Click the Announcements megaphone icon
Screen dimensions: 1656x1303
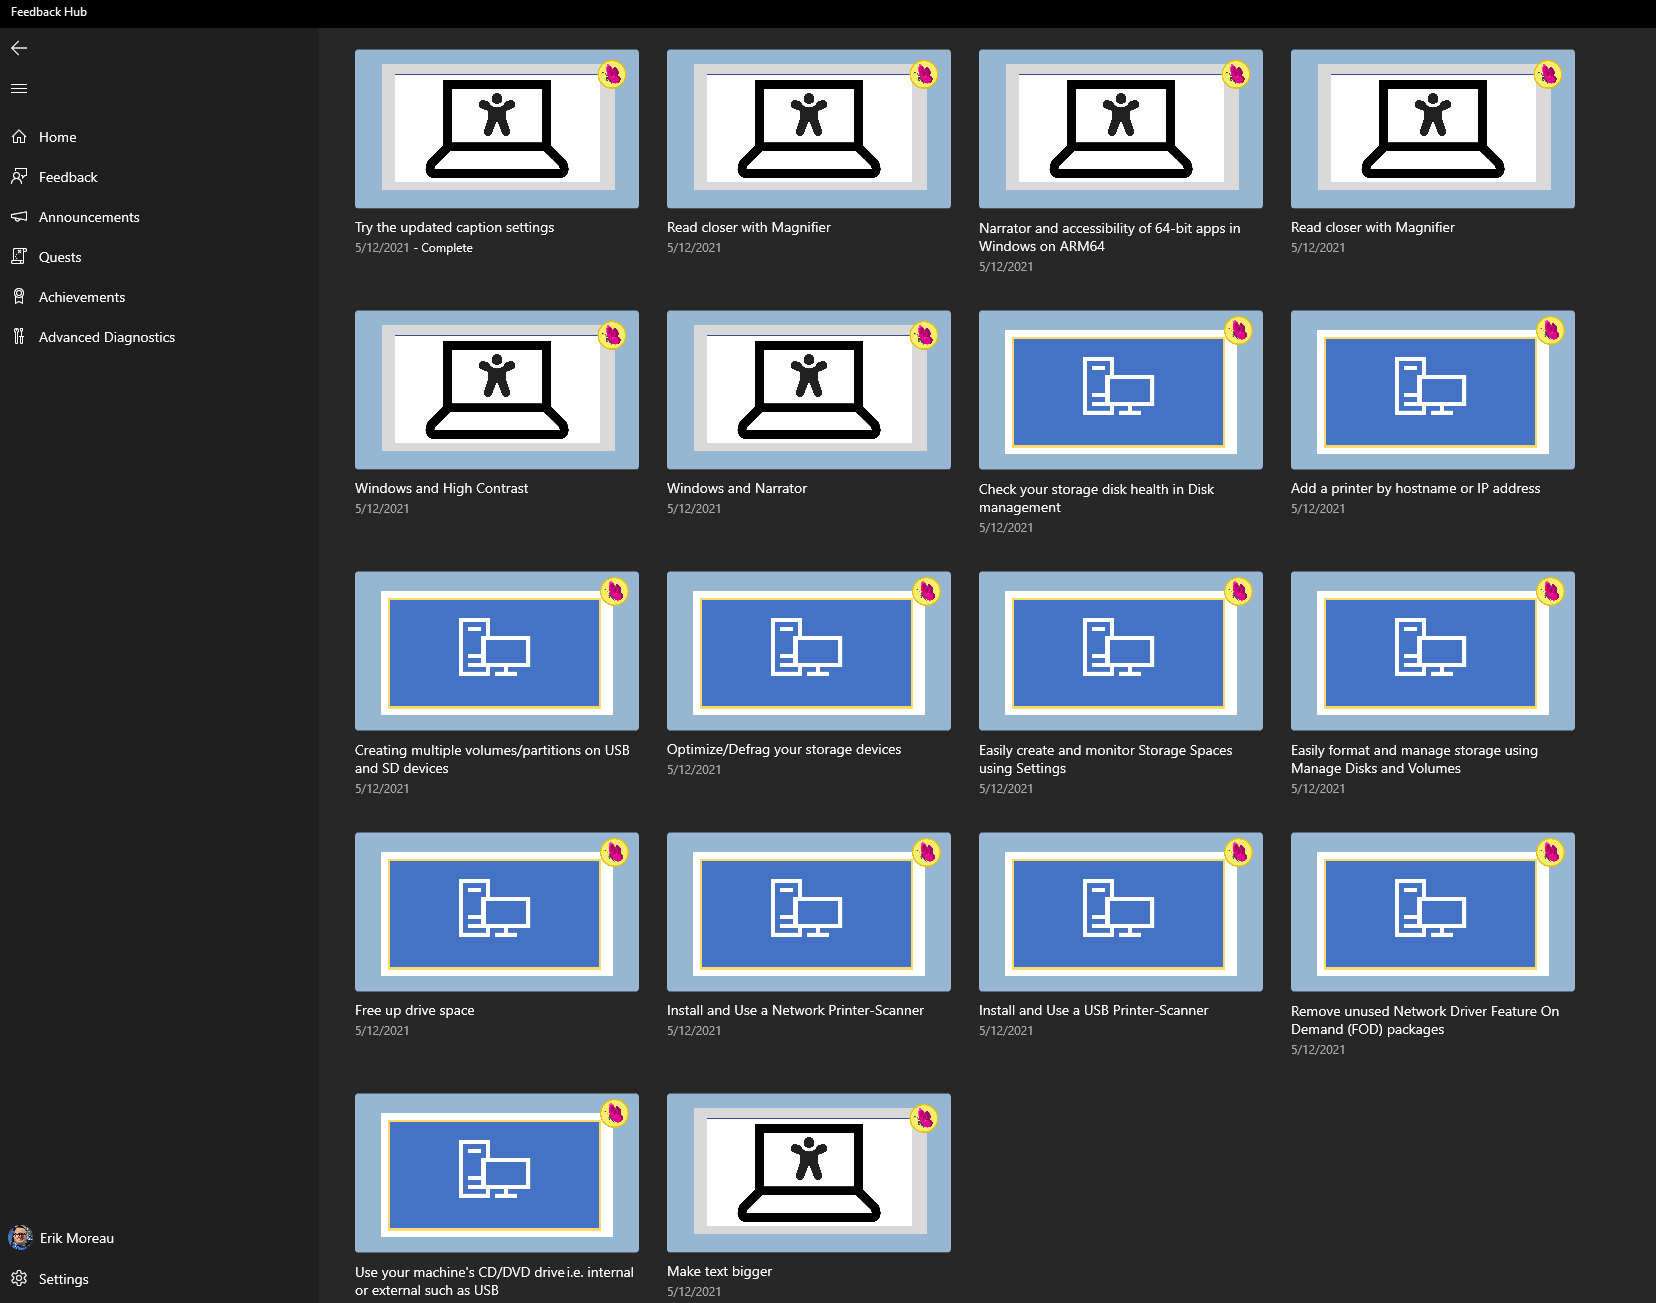tap(19, 217)
